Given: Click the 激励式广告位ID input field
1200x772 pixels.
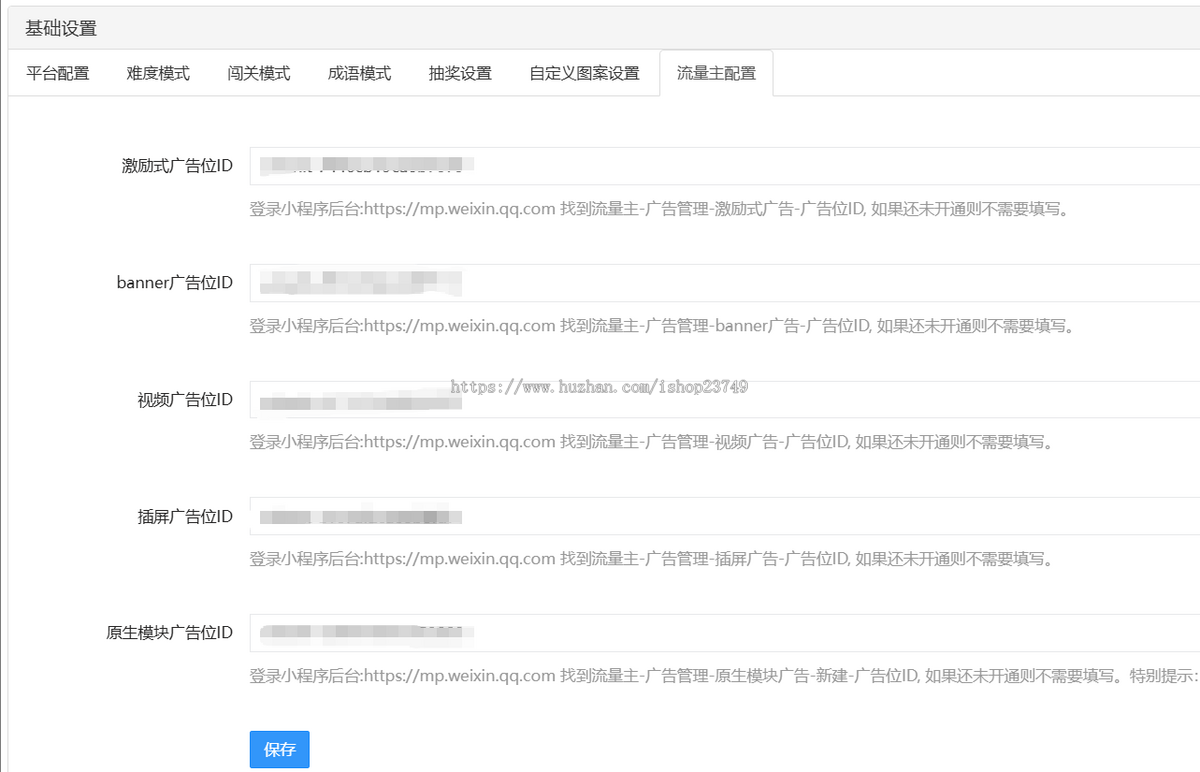Looking at the screenshot, I should tap(724, 166).
